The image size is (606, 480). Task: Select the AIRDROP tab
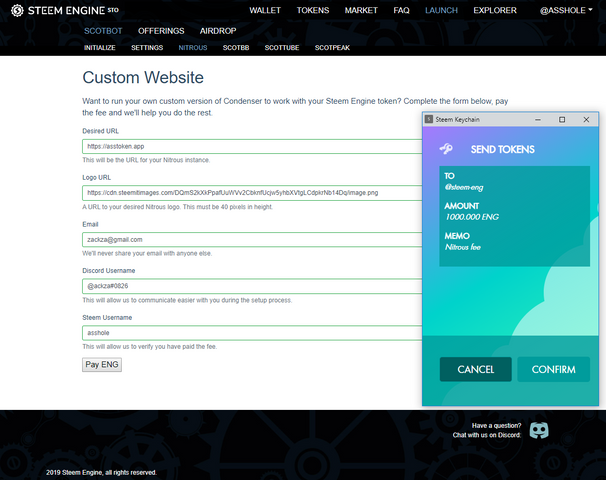(218, 31)
